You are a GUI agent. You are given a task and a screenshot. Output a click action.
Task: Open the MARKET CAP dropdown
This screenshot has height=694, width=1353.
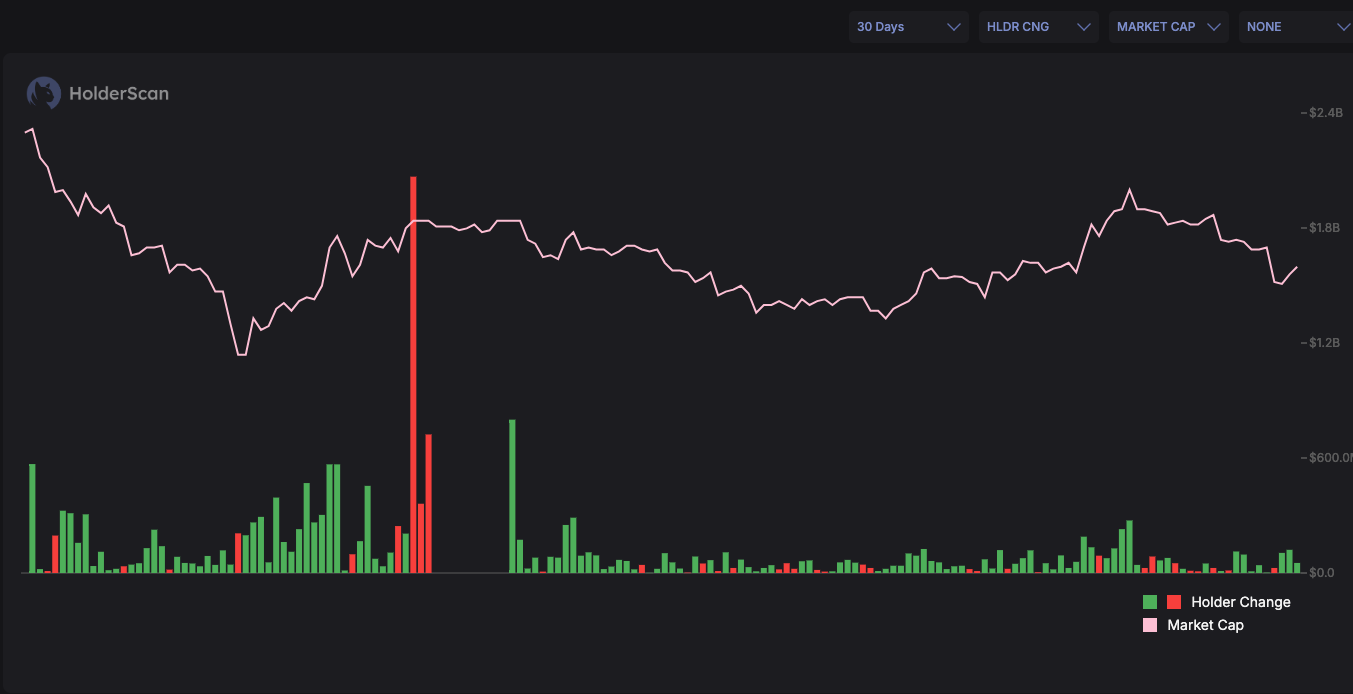tap(1168, 27)
